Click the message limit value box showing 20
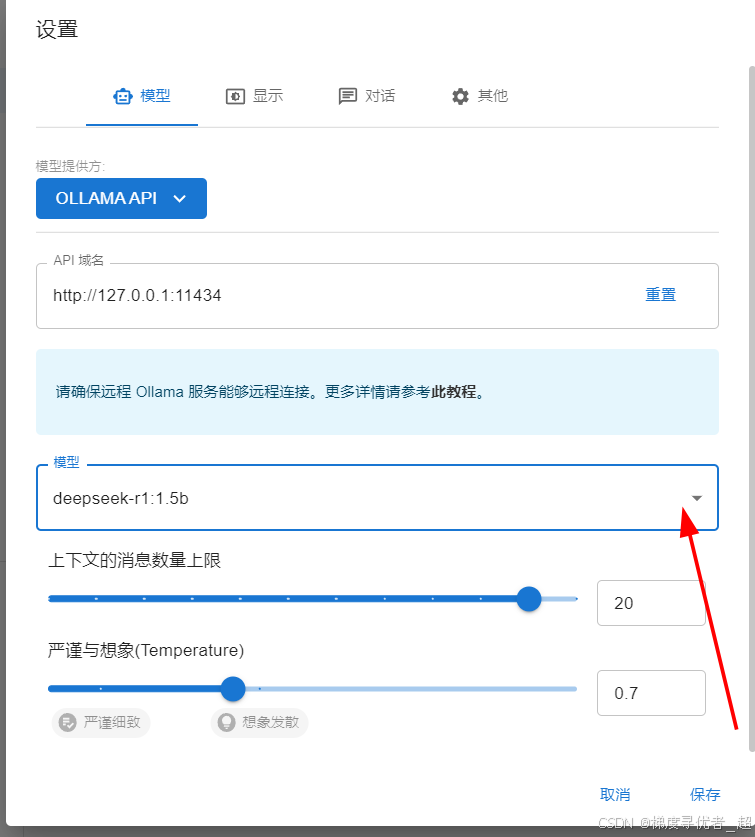This screenshot has width=755, height=837. point(651,603)
